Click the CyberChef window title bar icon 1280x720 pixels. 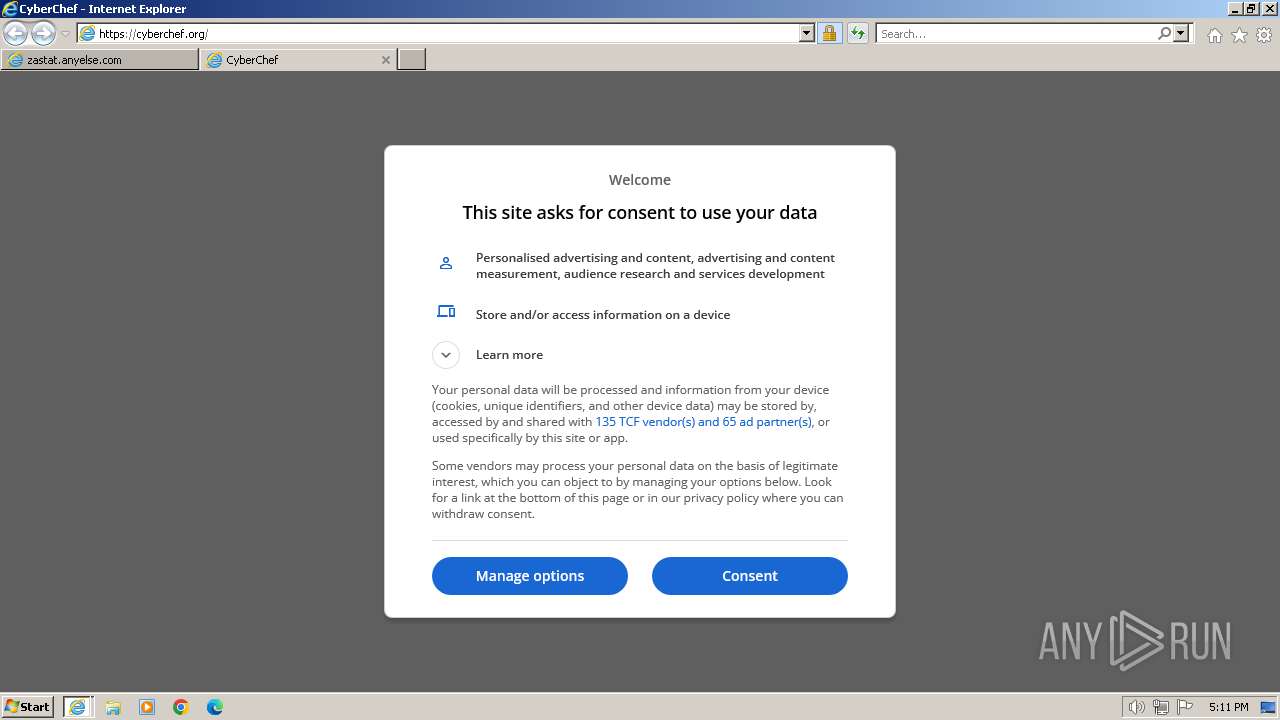pyautogui.click(x=10, y=9)
